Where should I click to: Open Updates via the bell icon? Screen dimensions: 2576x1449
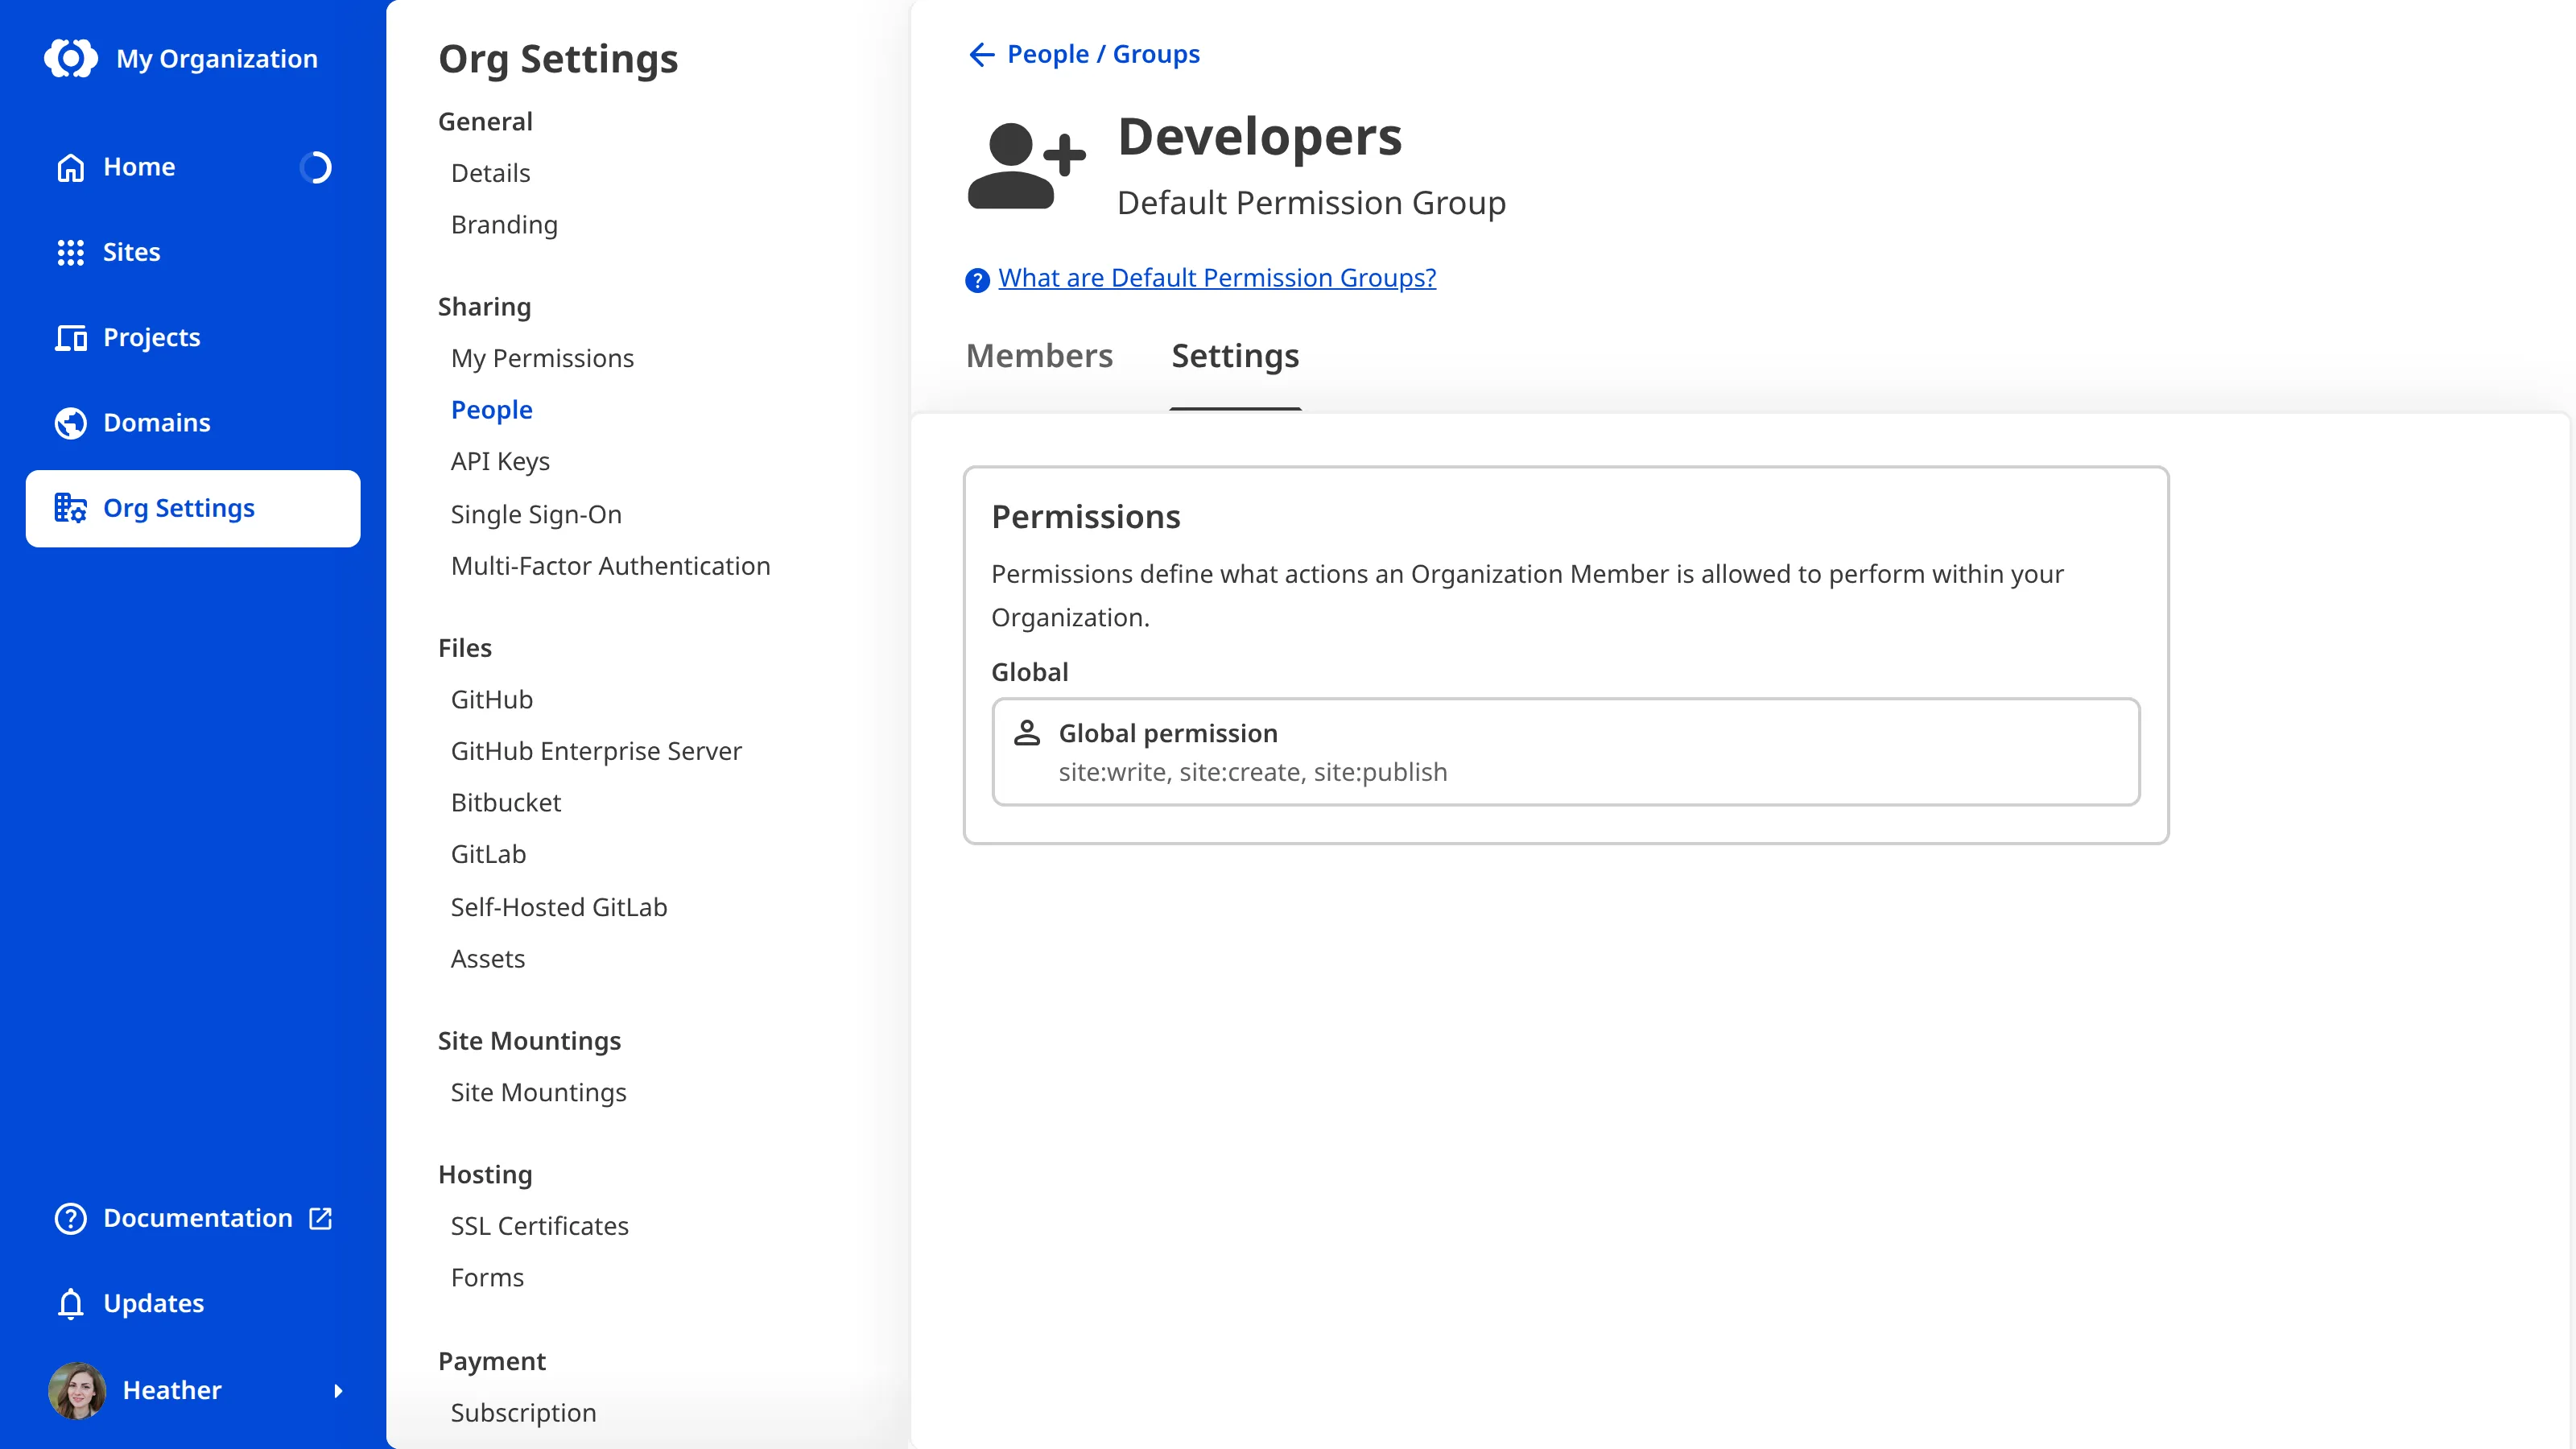[70, 1304]
